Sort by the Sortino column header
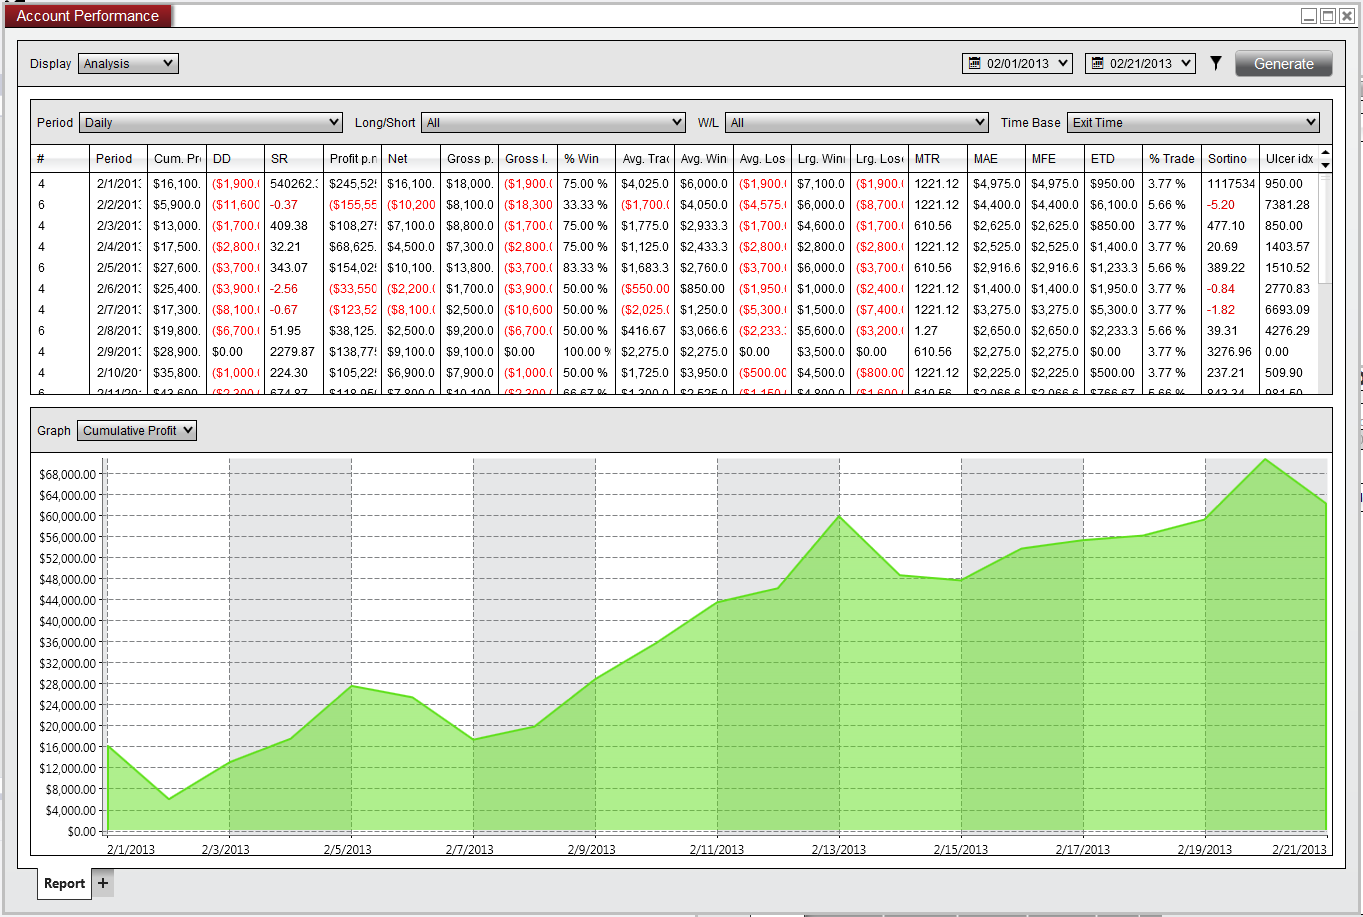This screenshot has width=1363, height=917. click(1230, 158)
